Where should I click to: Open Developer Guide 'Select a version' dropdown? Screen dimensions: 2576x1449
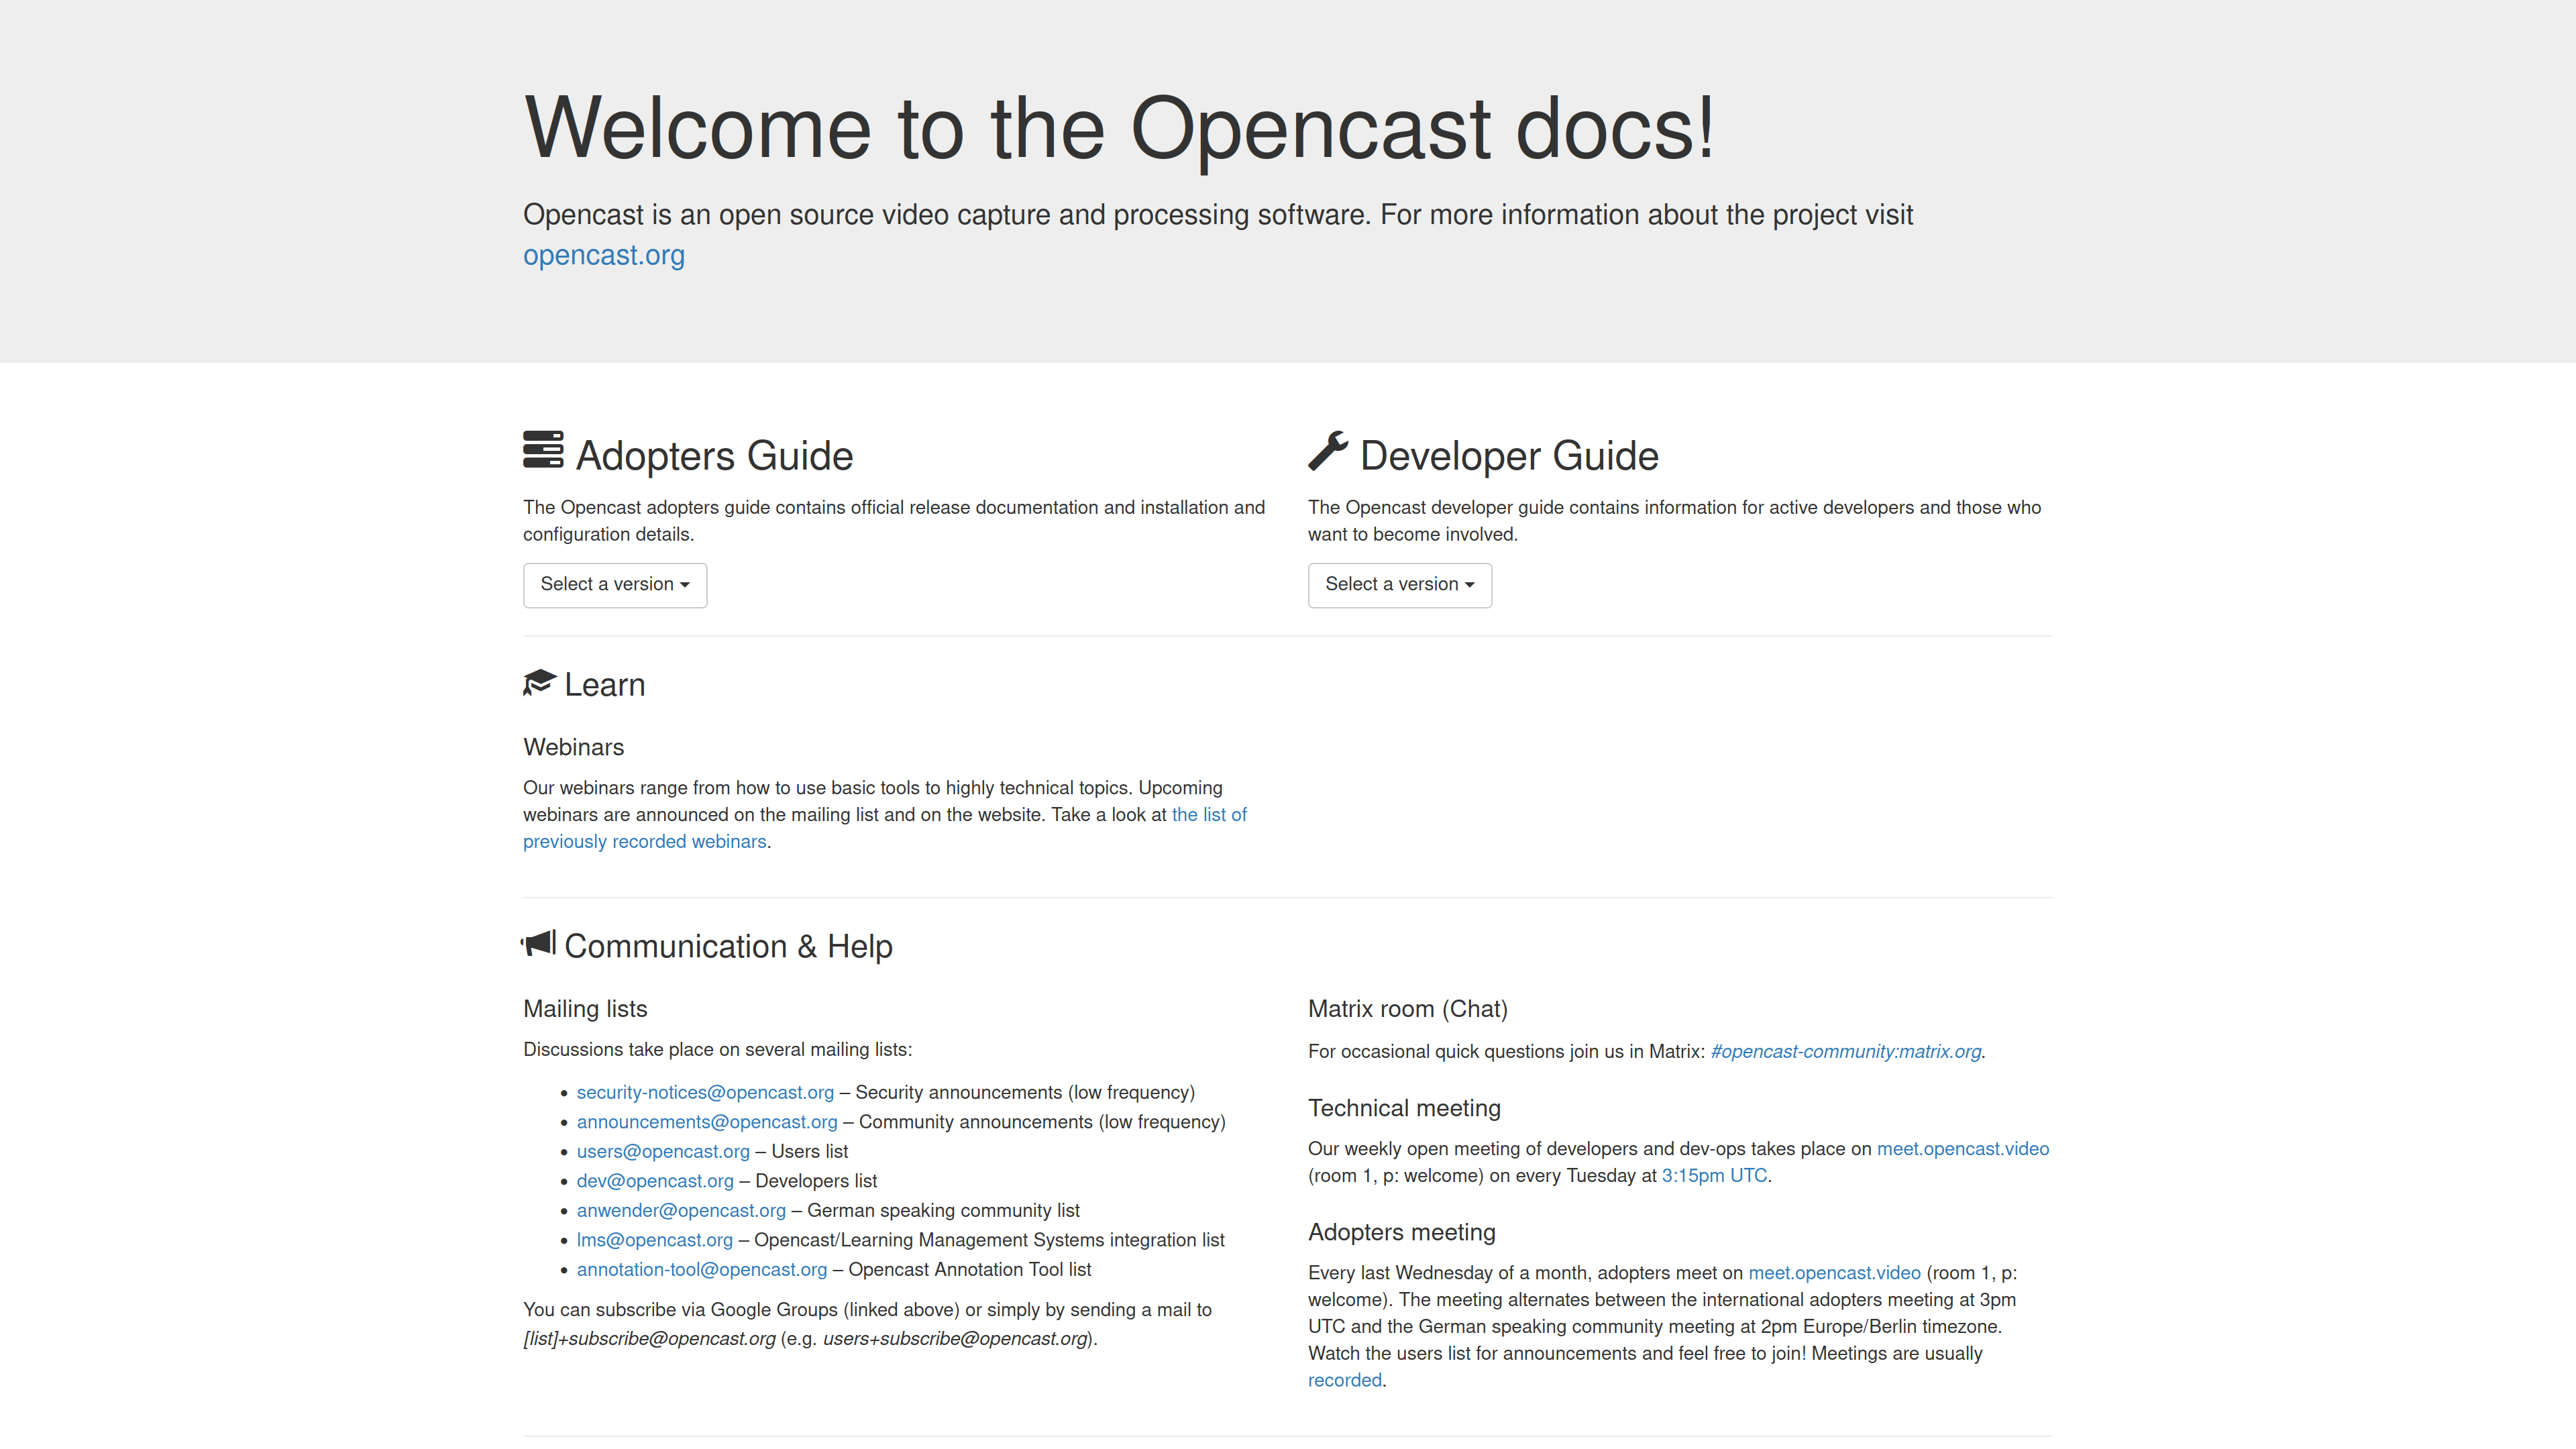pyautogui.click(x=1399, y=585)
